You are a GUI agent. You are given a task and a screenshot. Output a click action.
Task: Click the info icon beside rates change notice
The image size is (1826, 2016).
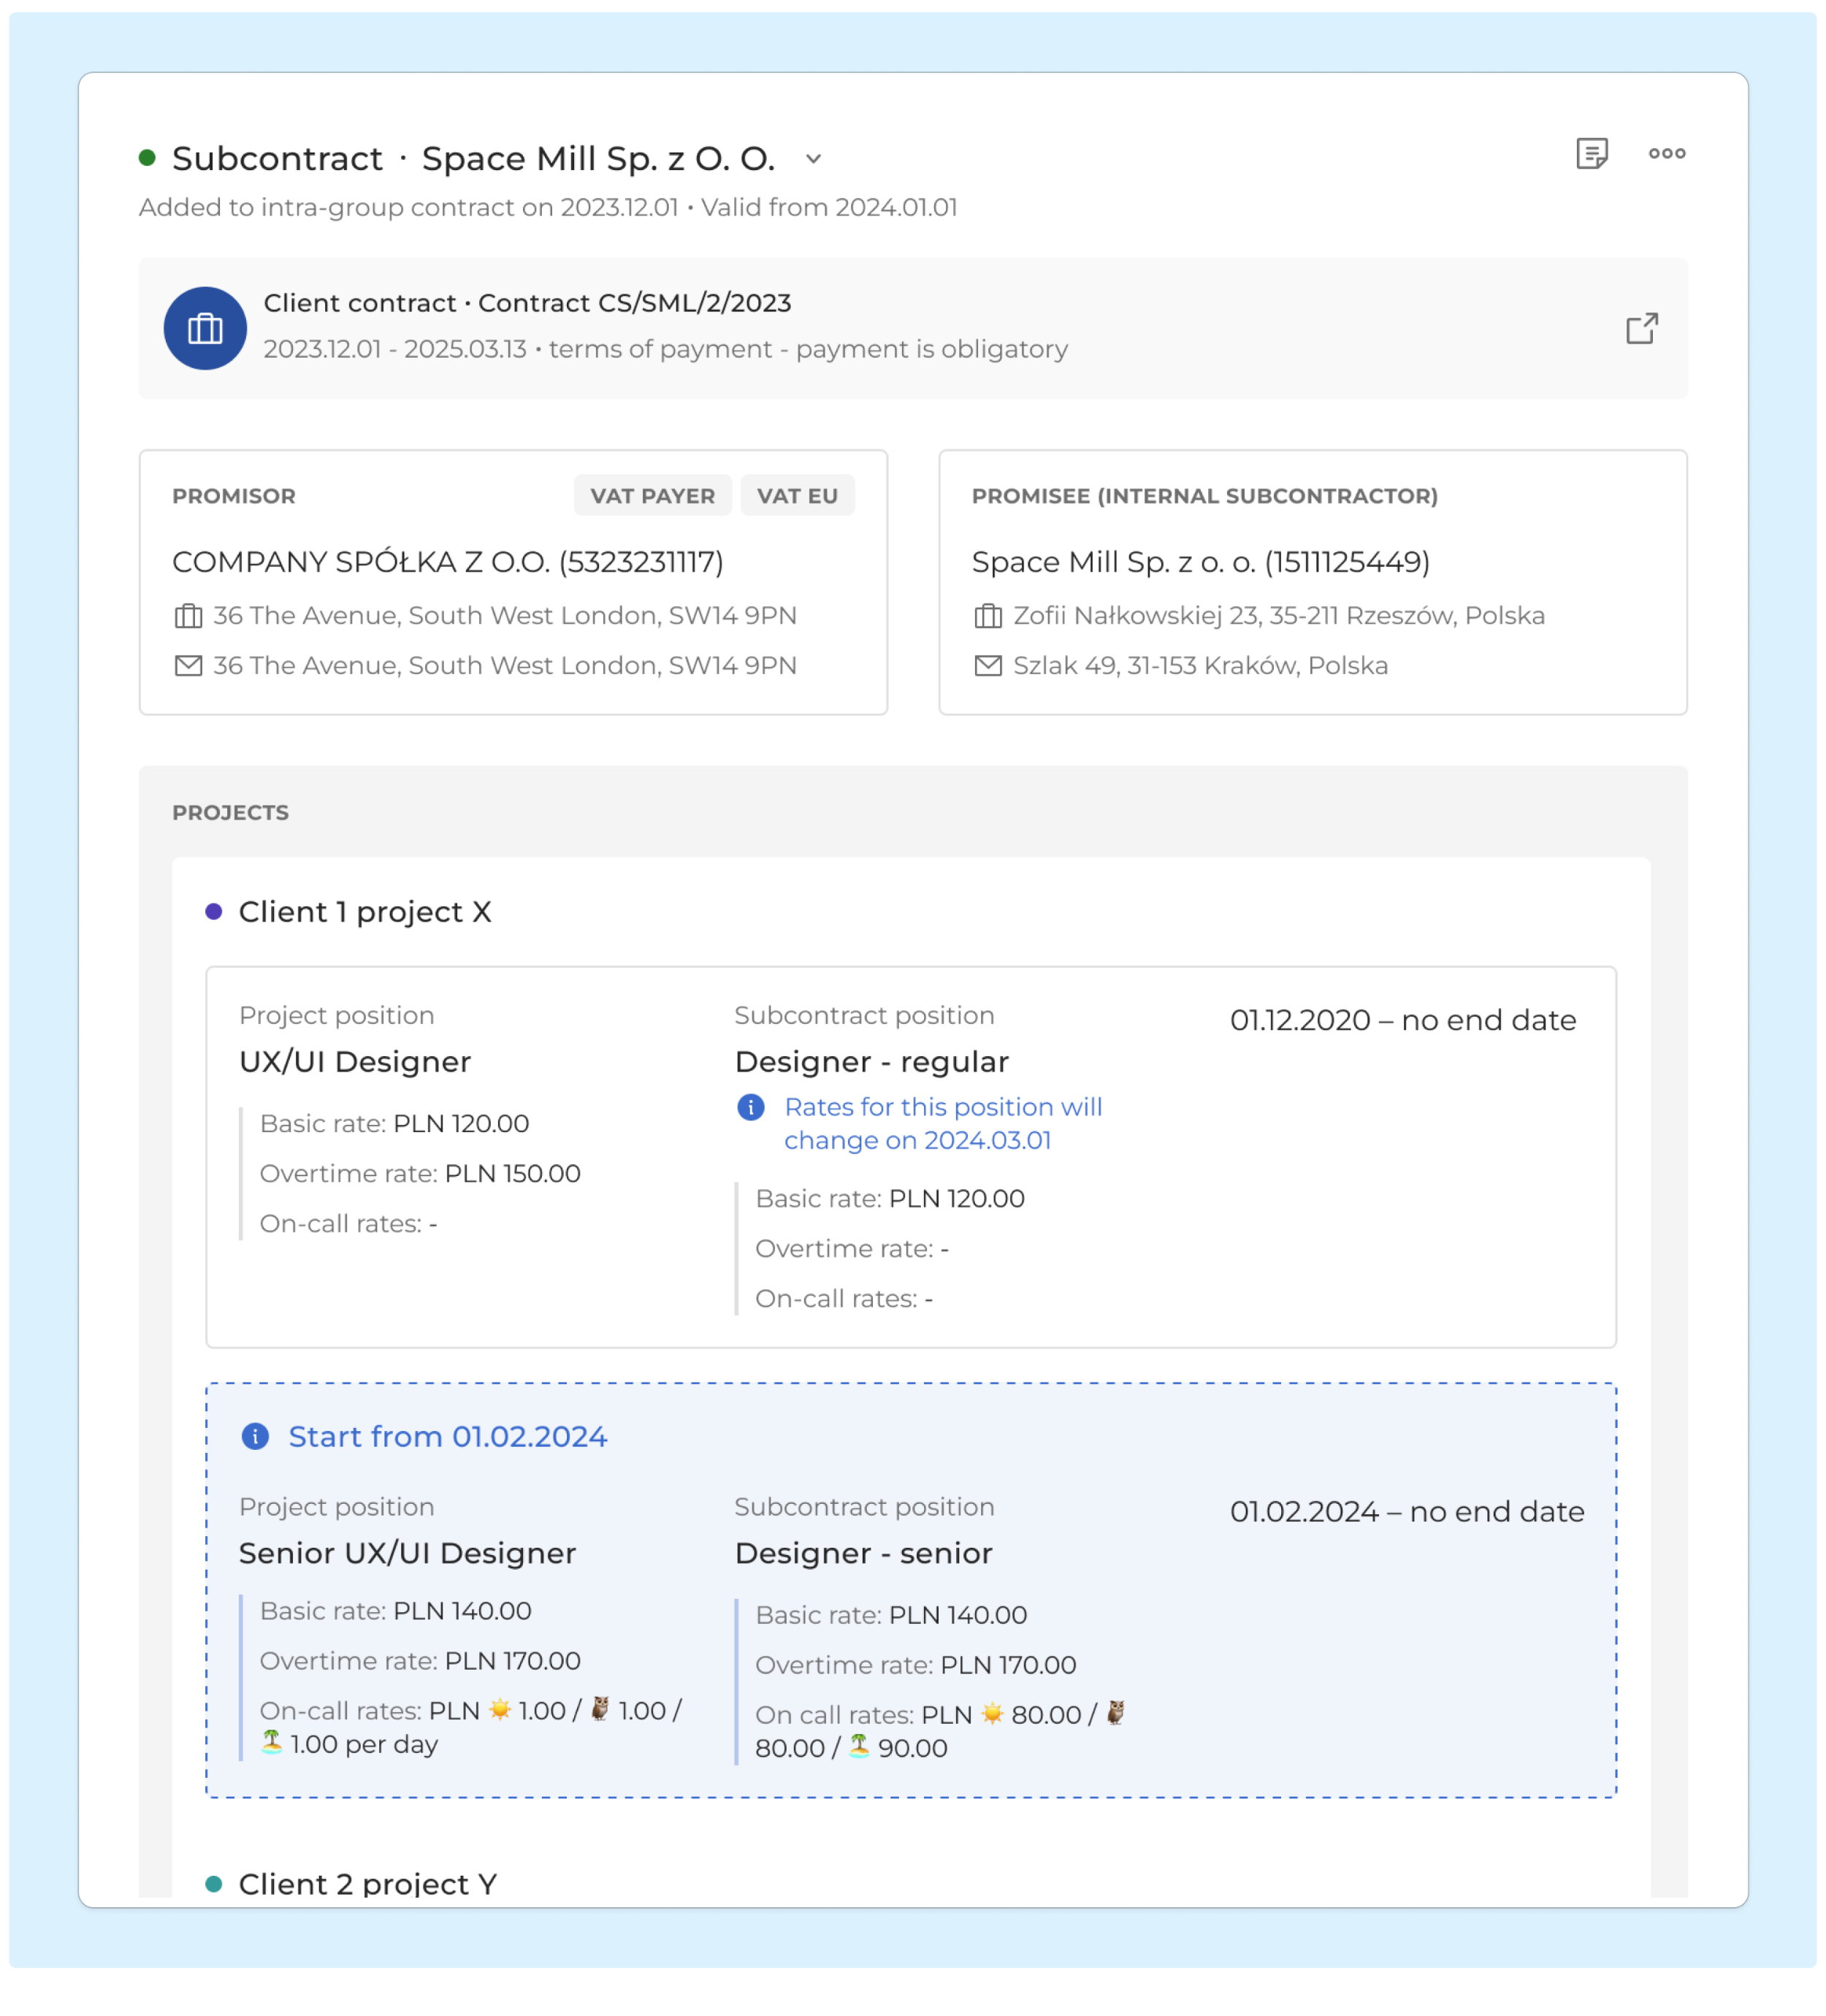[x=750, y=1107]
